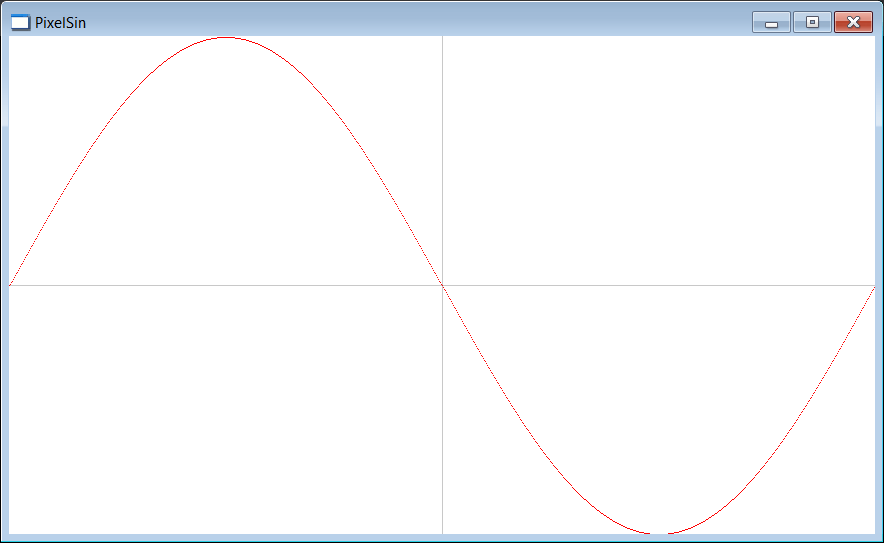Maximize the PixelSin window
This screenshot has height=543, width=884.
click(x=812, y=23)
